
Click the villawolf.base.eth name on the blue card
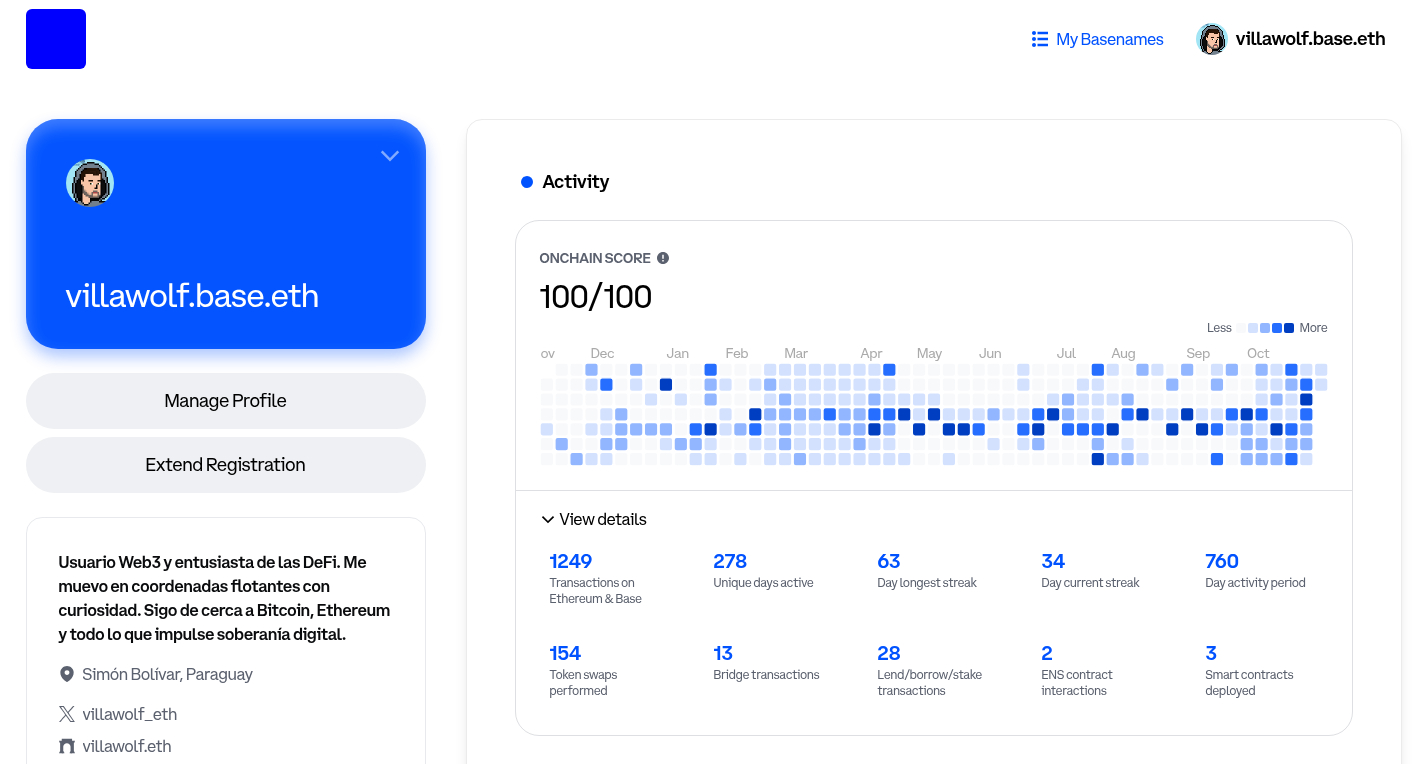[192, 296]
